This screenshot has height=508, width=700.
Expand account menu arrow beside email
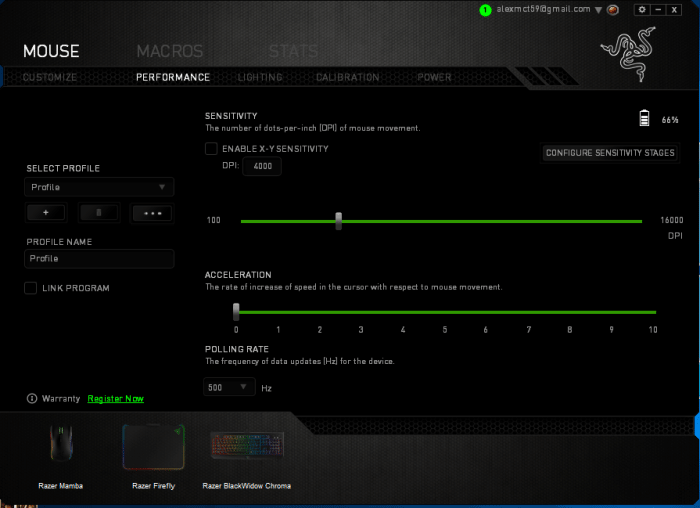598,10
